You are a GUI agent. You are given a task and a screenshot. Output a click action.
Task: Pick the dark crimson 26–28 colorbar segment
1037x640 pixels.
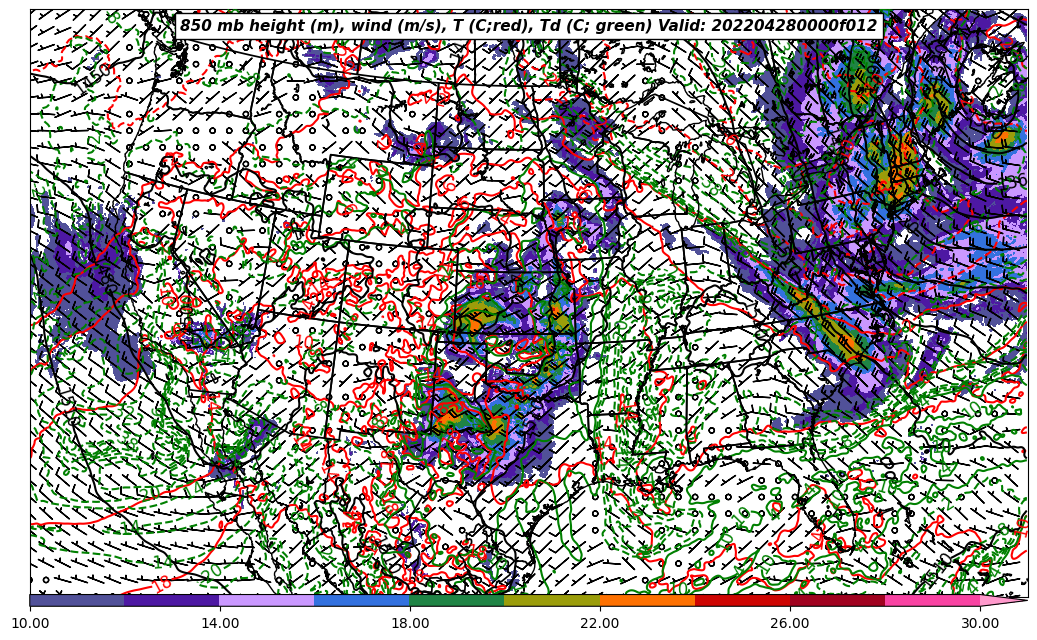(x=837, y=600)
